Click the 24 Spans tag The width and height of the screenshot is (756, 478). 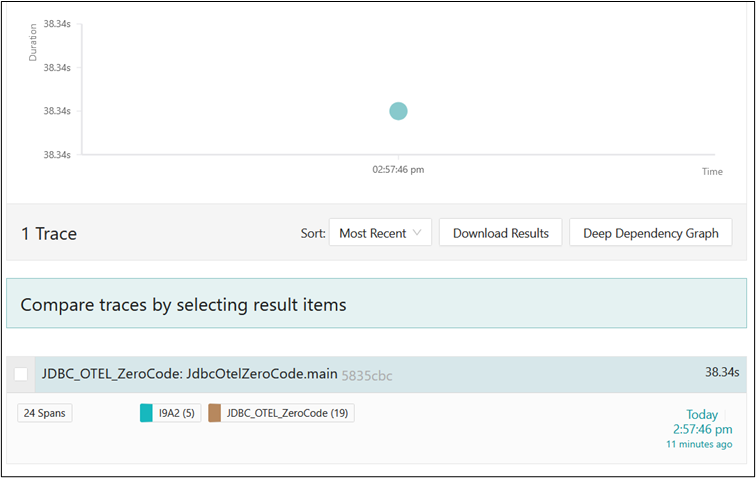[x=45, y=413]
